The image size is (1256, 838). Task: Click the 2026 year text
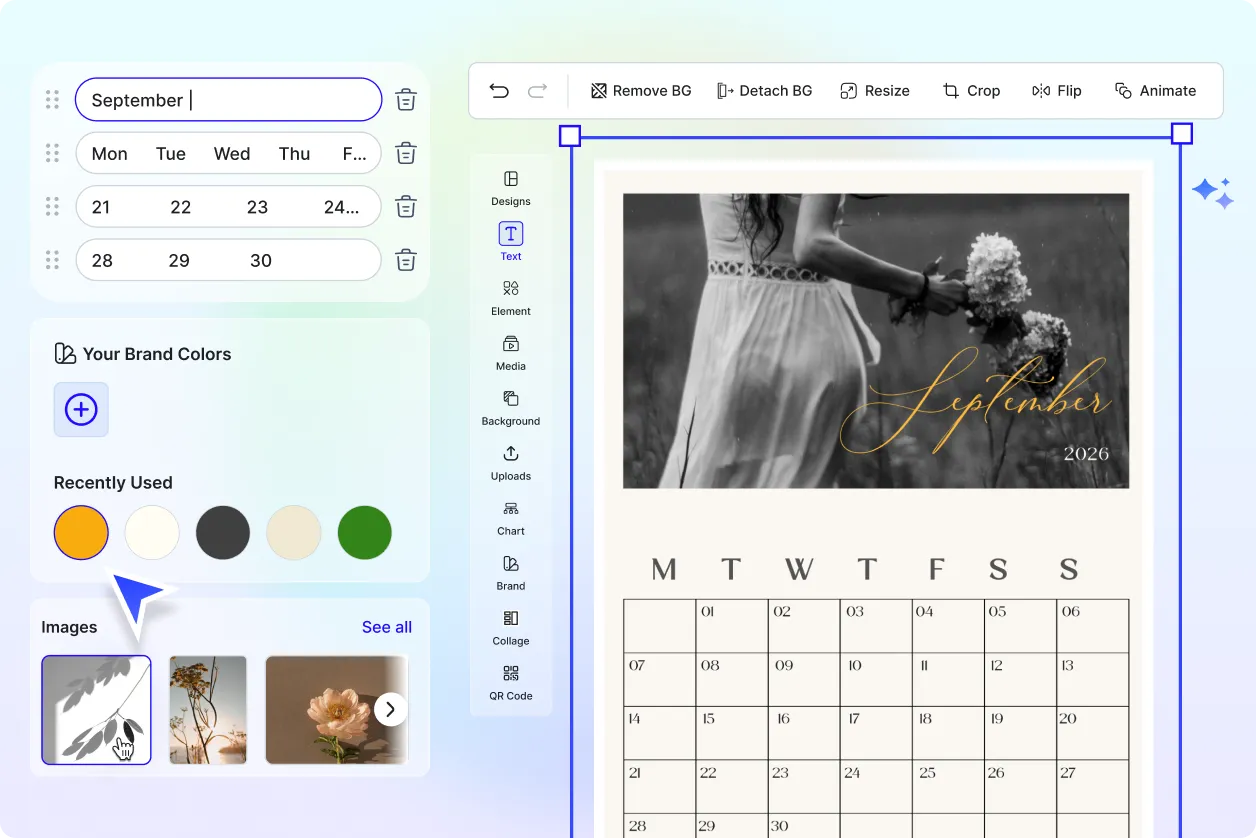pyautogui.click(x=1086, y=454)
